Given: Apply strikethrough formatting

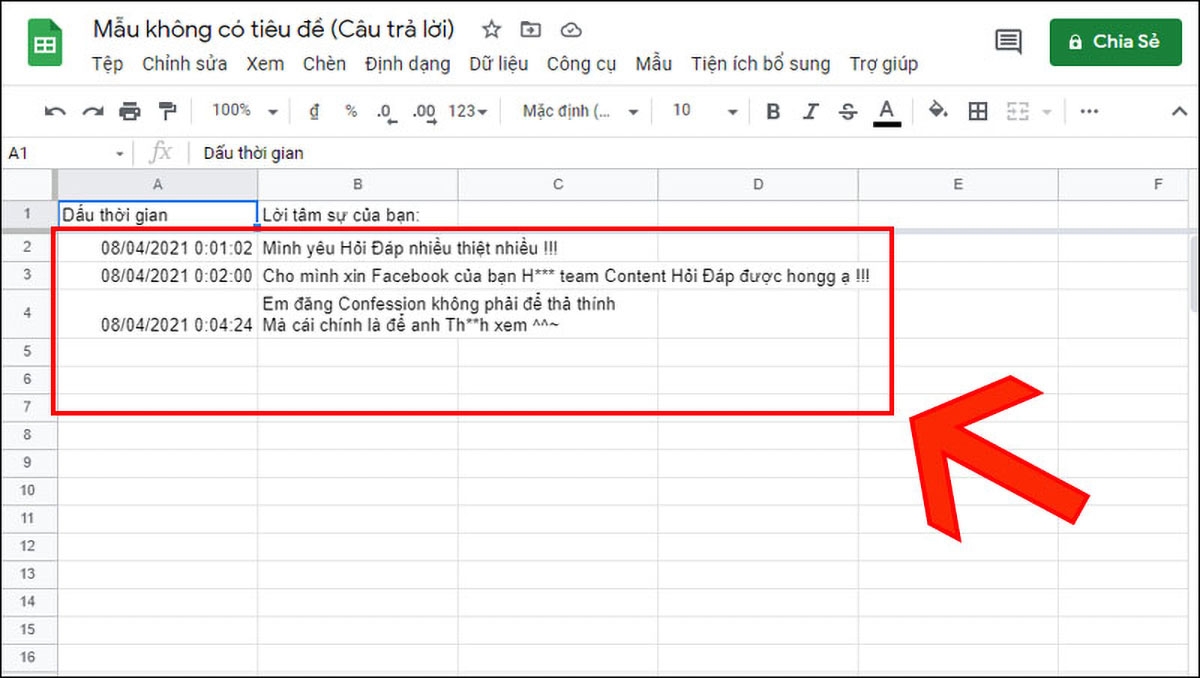Looking at the screenshot, I should tap(847, 111).
